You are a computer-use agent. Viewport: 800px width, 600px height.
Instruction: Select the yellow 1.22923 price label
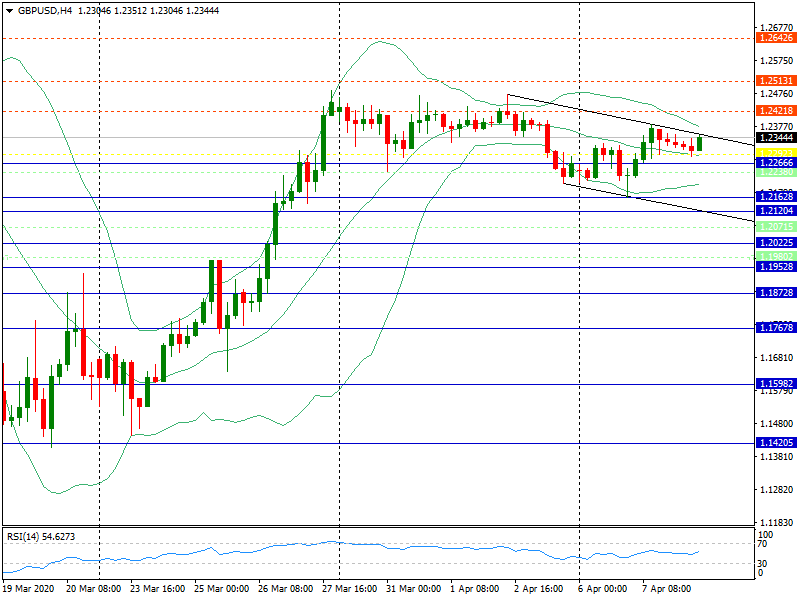click(776, 153)
